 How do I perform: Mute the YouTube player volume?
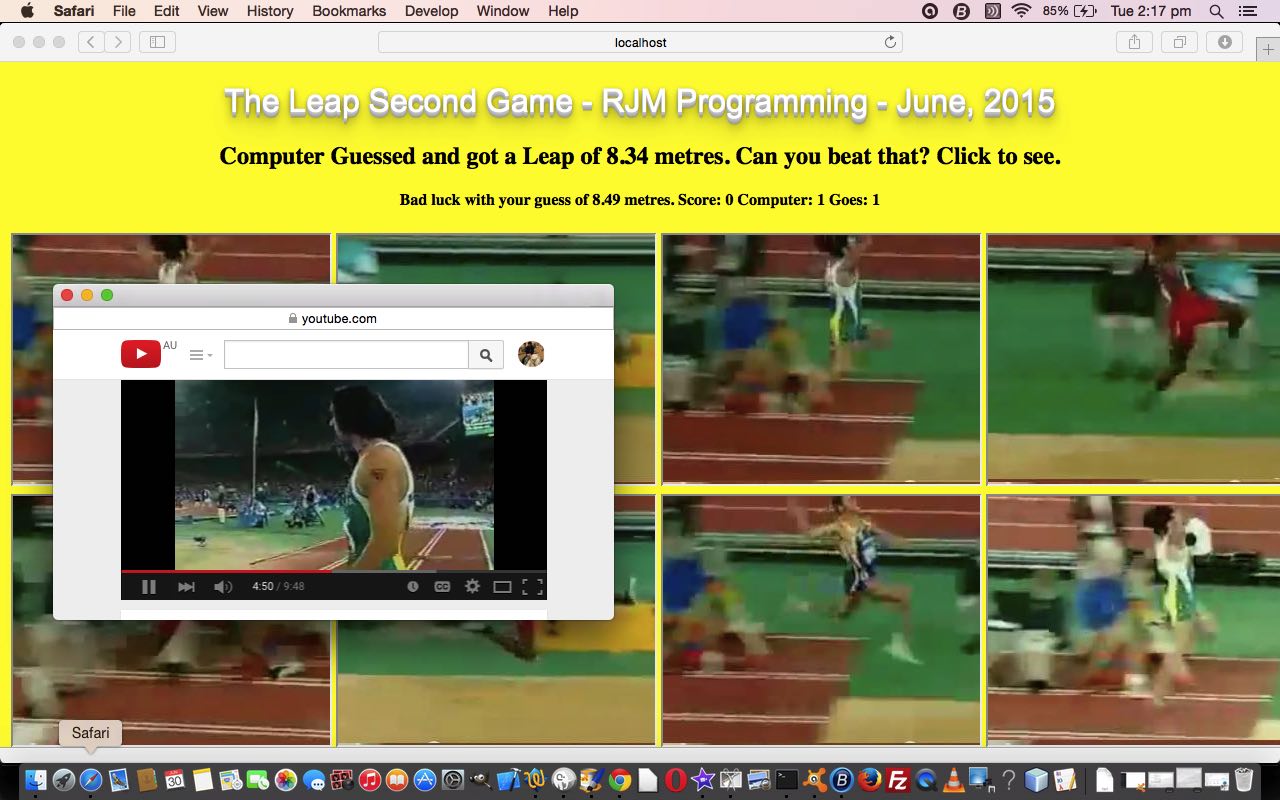(223, 586)
